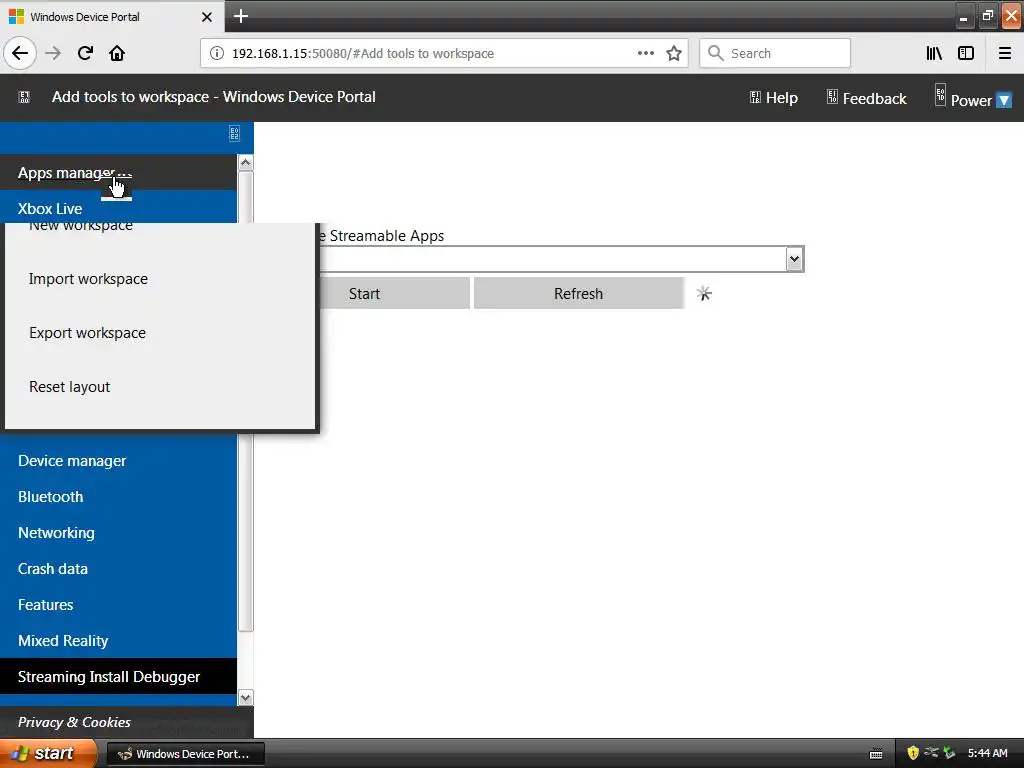Click the taskbar clock 5:44 AM
This screenshot has height=768, width=1024.
pyautogui.click(x=987, y=753)
